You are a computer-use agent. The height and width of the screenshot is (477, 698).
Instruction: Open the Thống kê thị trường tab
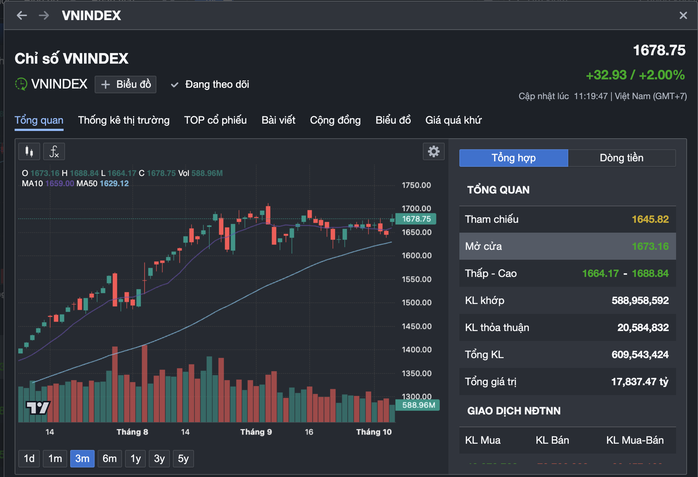point(124,120)
